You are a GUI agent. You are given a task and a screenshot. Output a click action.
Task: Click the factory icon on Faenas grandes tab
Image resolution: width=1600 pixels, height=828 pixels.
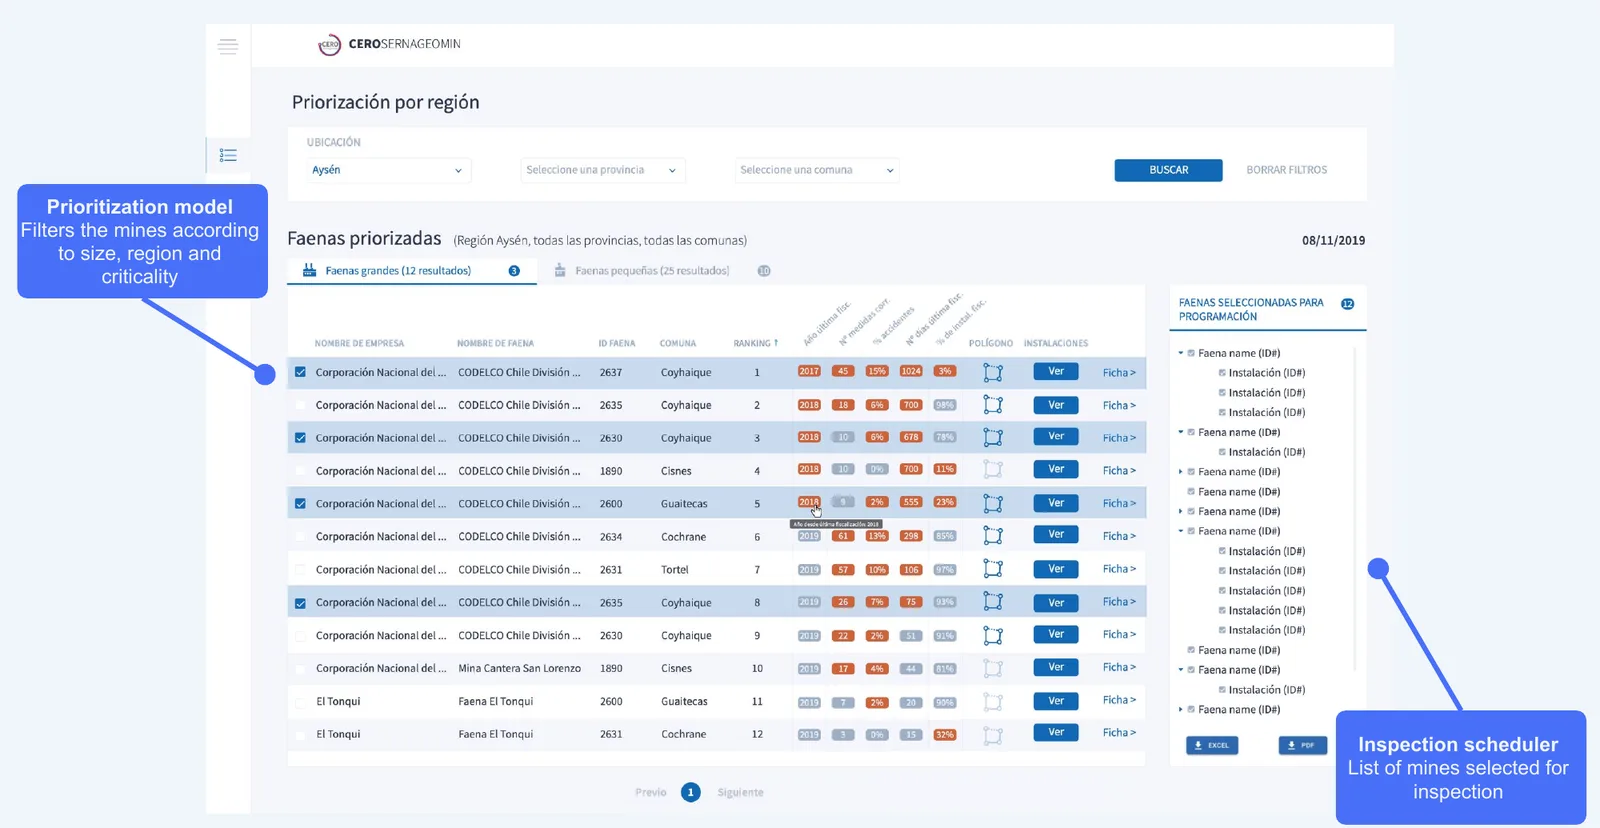pyautogui.click(x=310, y=270)
